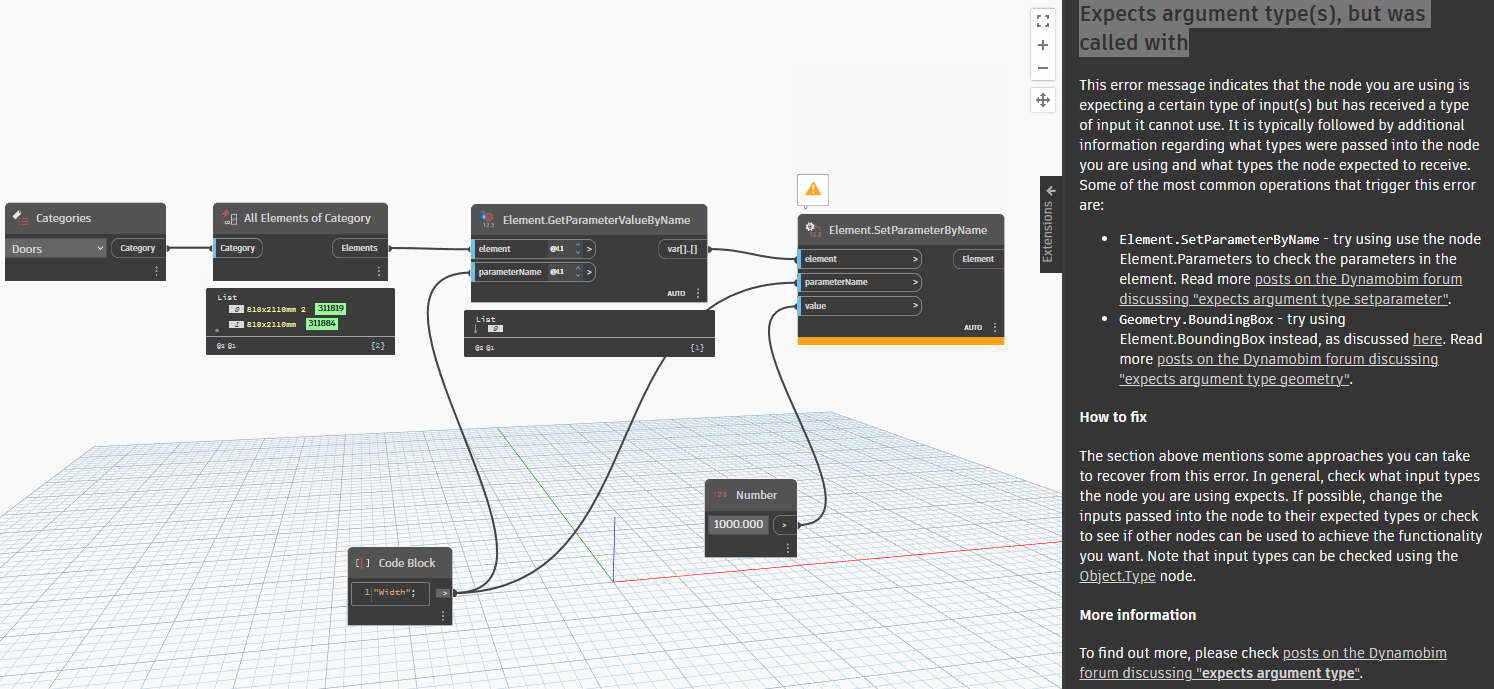This screenshot has width=1494, height=689.
Task: Adjust the element port list level stepper
Action: (578, 249)
